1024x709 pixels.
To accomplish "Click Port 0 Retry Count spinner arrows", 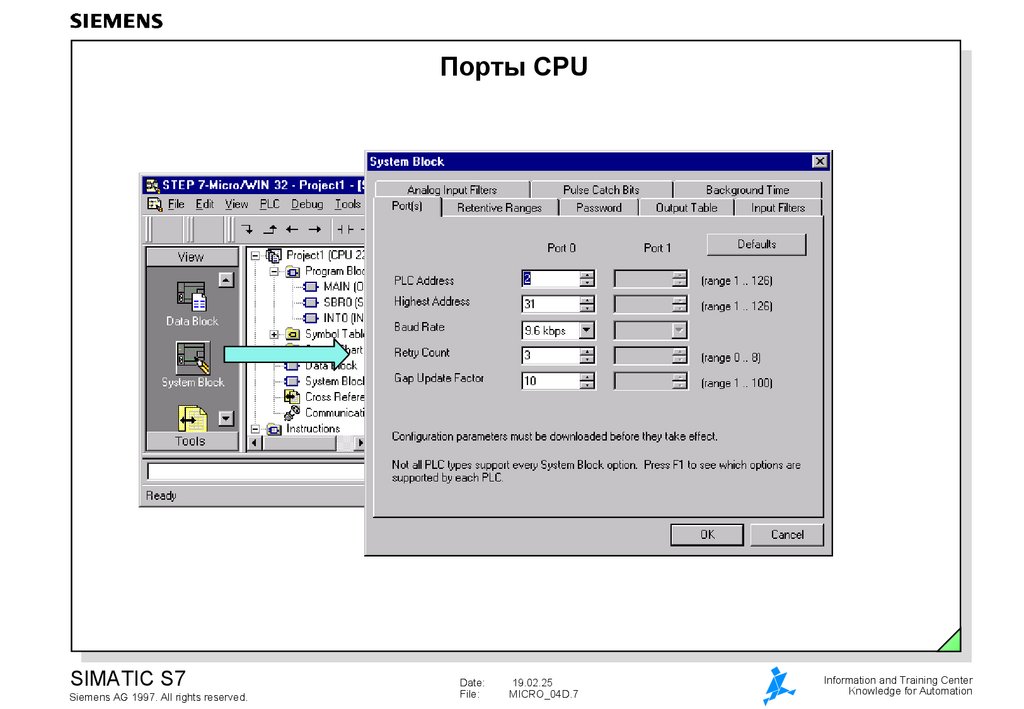I will (x=587, y=356).
